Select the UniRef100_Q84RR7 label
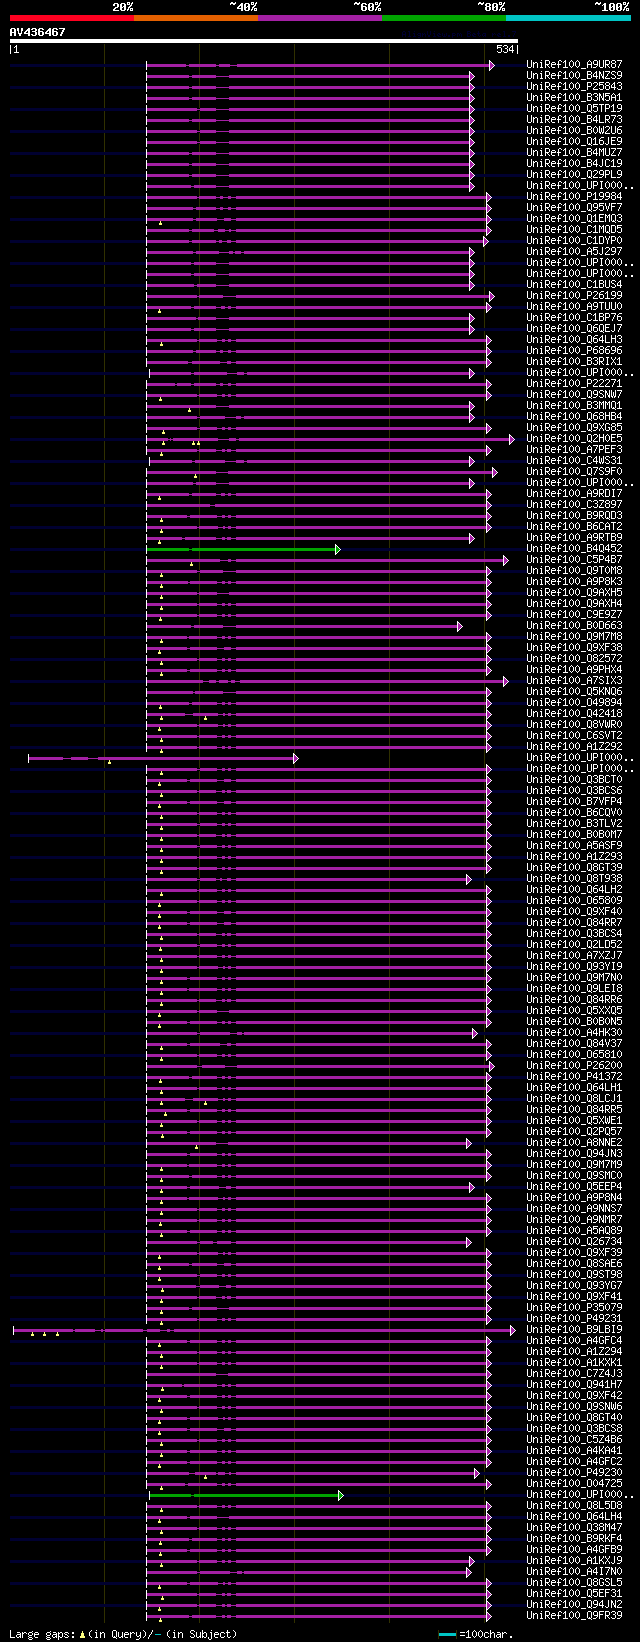Image resolution: width=640 pixels, height=1642 pixels. tap(574, 923)
